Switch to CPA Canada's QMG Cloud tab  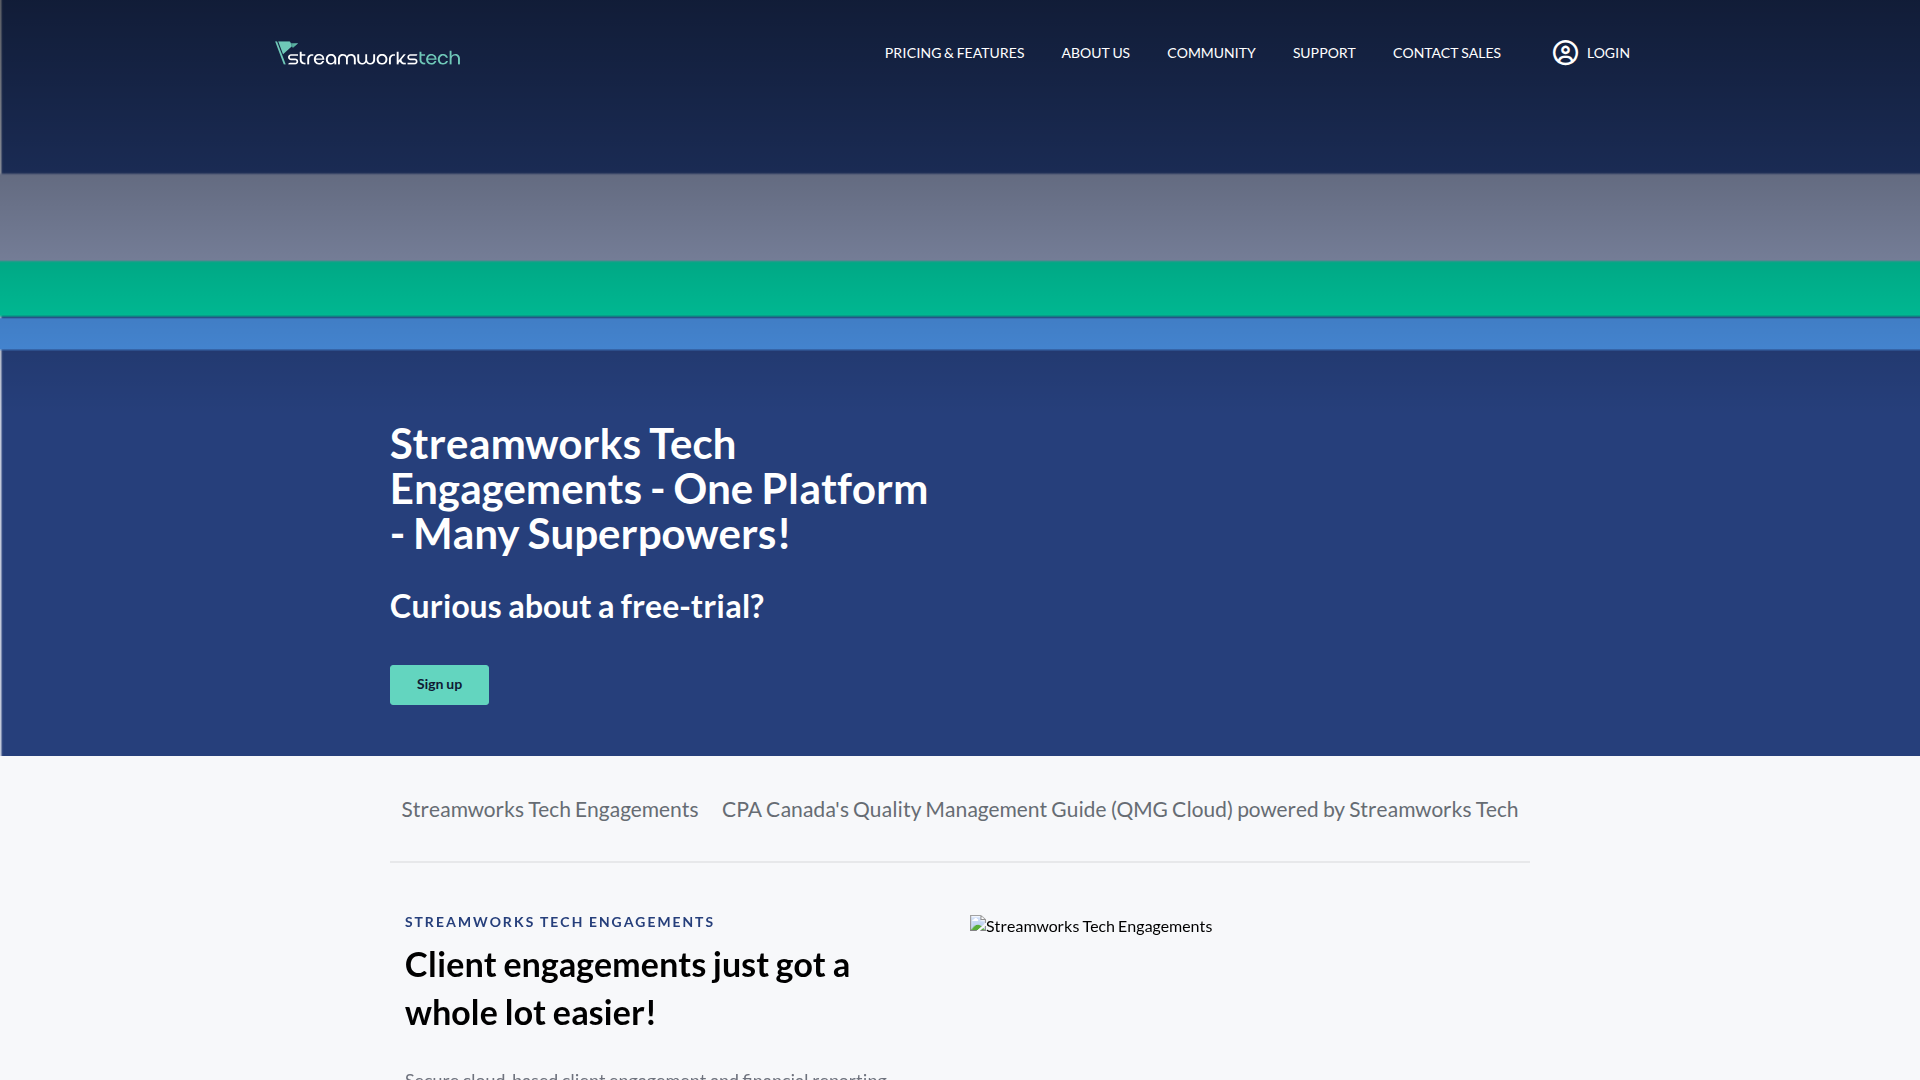click(1119, 810)
